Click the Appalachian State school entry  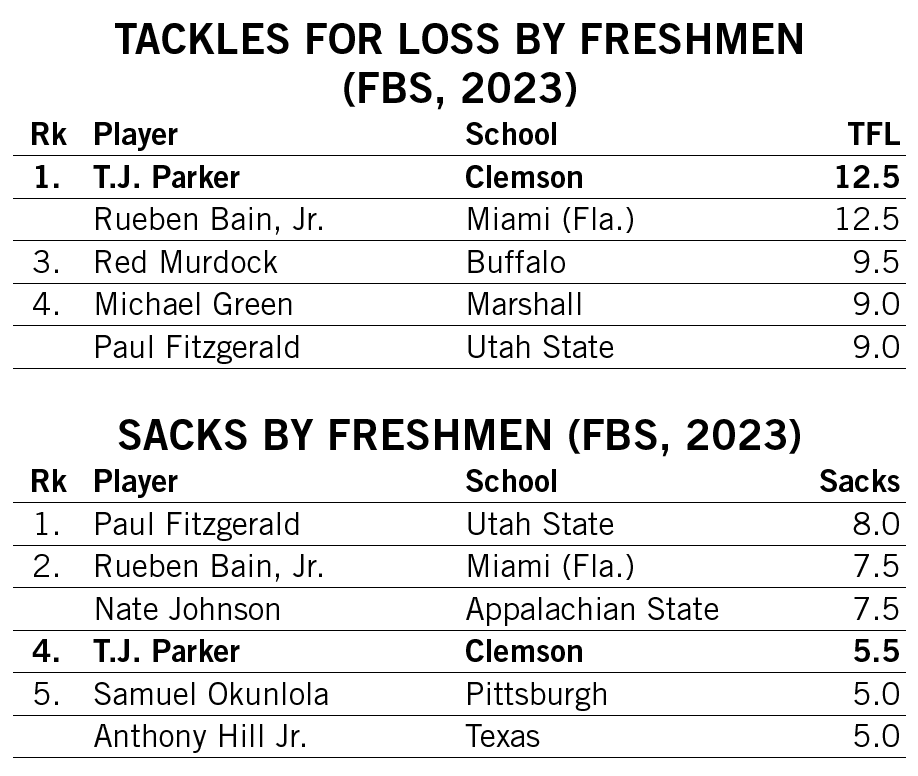[x=592, y=609]
